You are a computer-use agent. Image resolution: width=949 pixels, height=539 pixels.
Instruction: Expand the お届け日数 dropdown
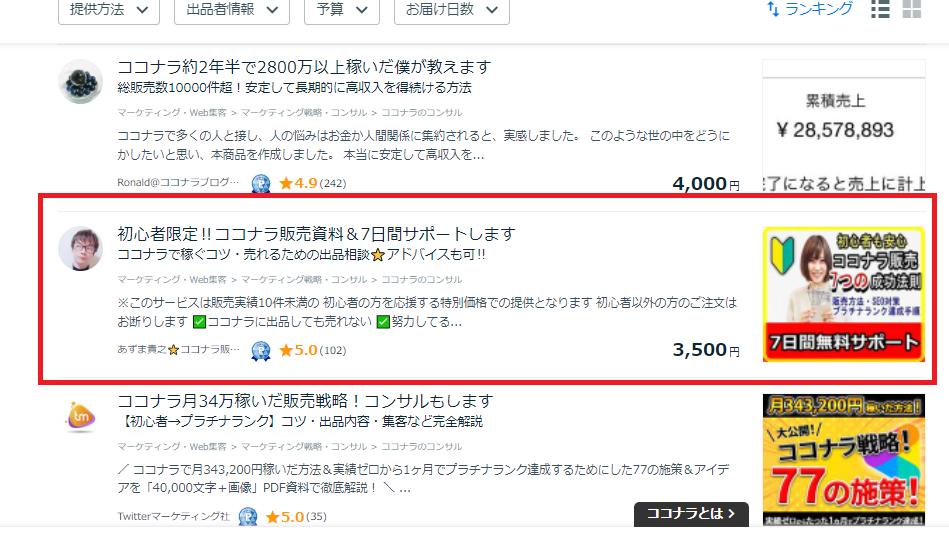(x=452, y=10)
